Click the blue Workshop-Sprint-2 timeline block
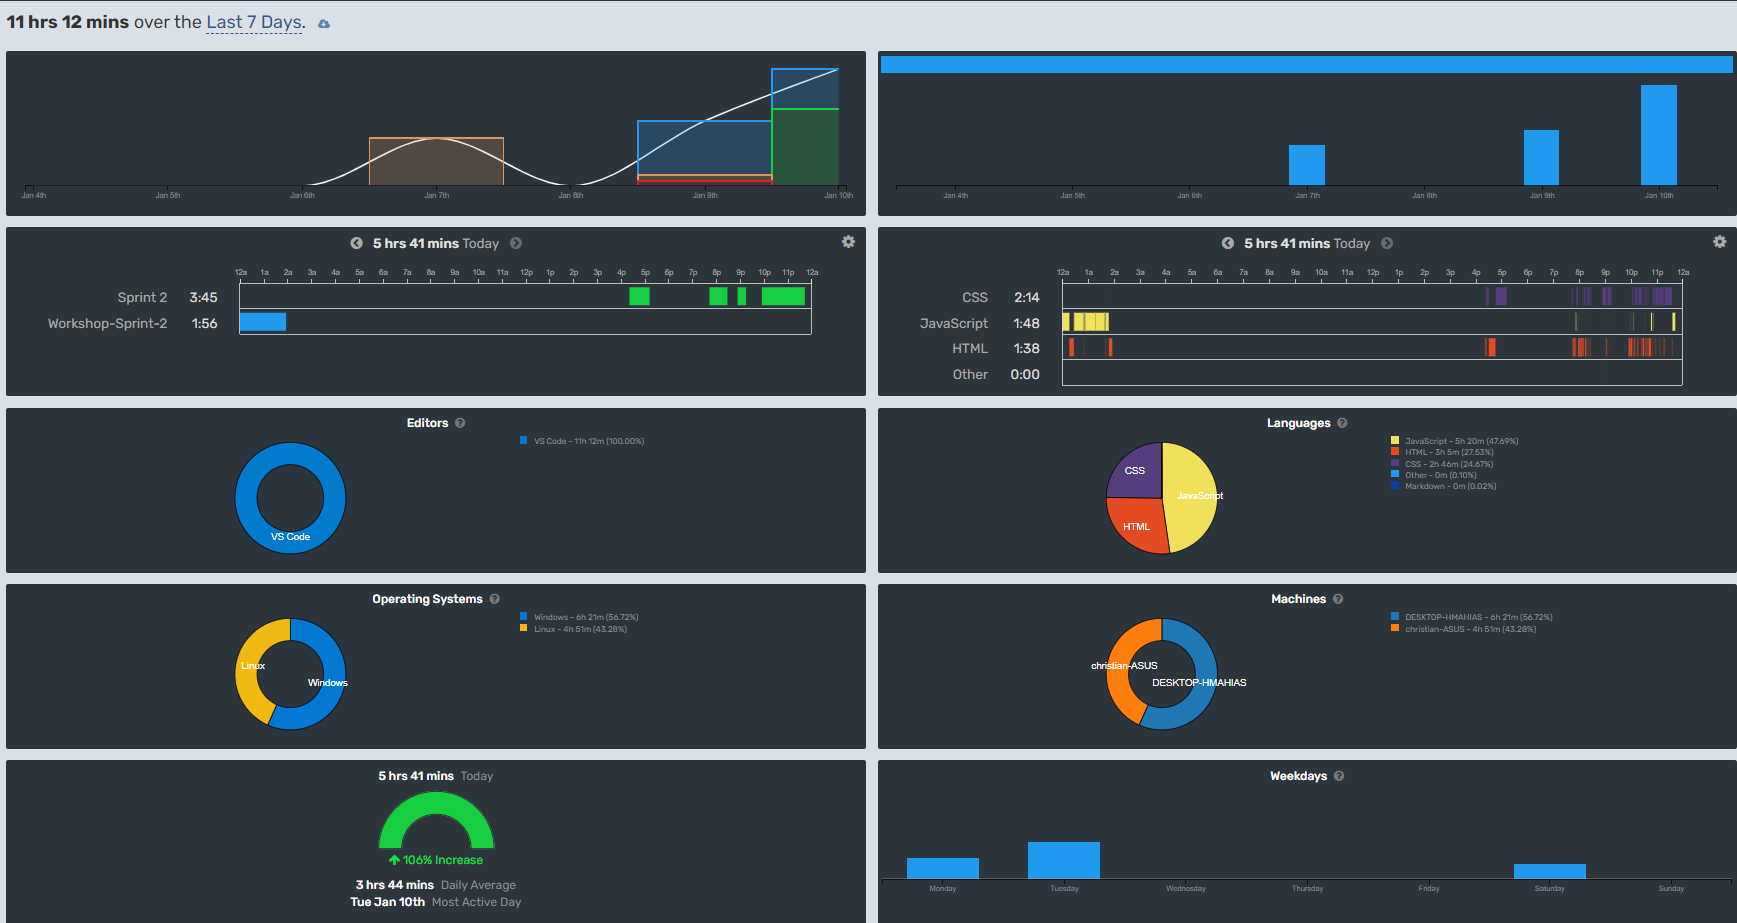The image size is (1737, 923). (263, 322)
